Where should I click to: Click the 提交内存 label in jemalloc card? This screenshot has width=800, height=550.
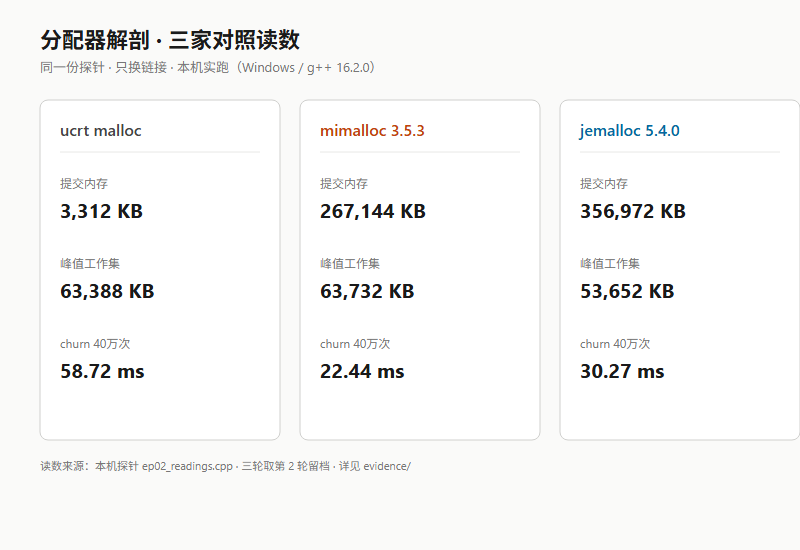pyautogui.click(x=604, y=183)
